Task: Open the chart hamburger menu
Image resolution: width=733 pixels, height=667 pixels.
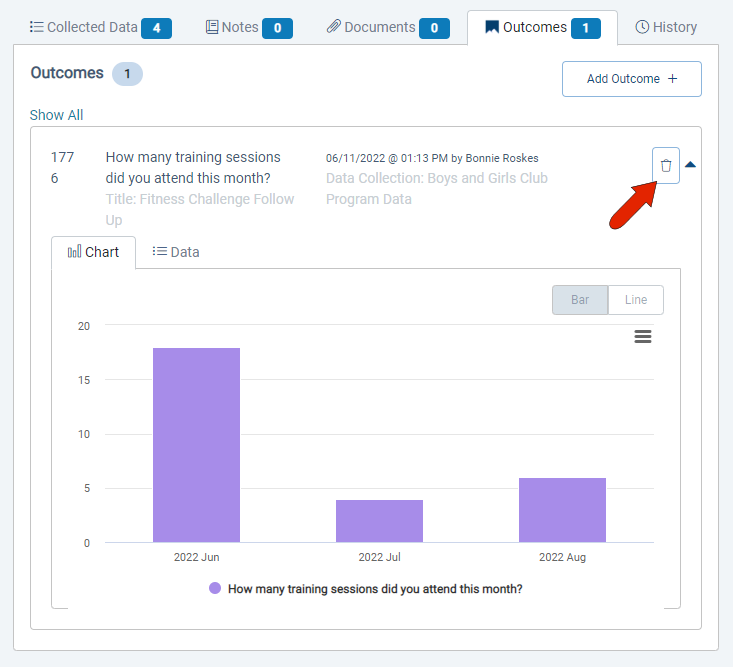Action: (x=643, y=337)
